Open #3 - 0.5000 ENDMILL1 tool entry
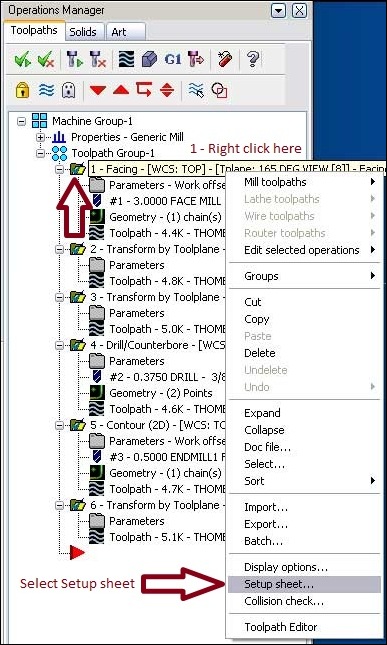This screenshot has height=645, width=387. coord(167,457)
